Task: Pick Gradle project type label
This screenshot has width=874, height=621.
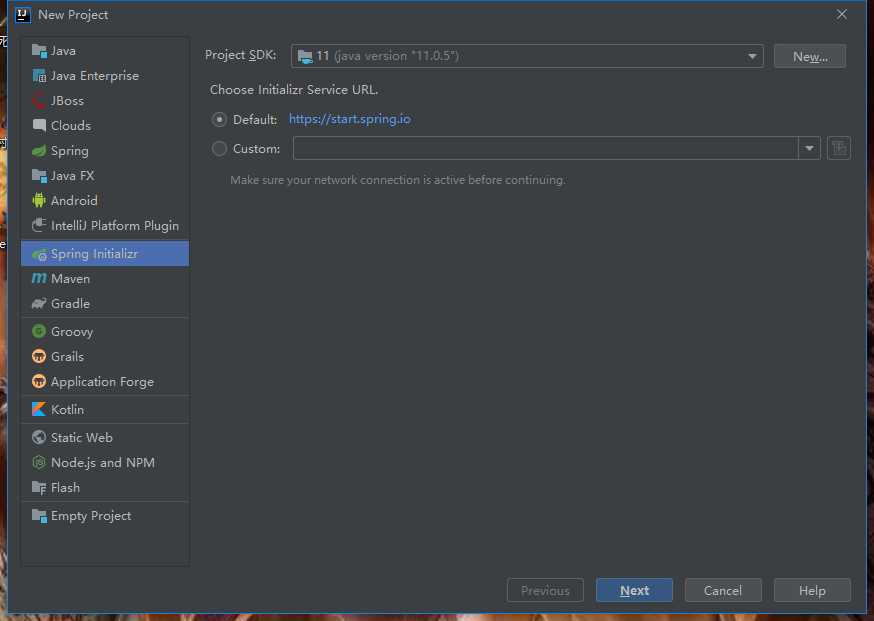Action: coord(70,304)
